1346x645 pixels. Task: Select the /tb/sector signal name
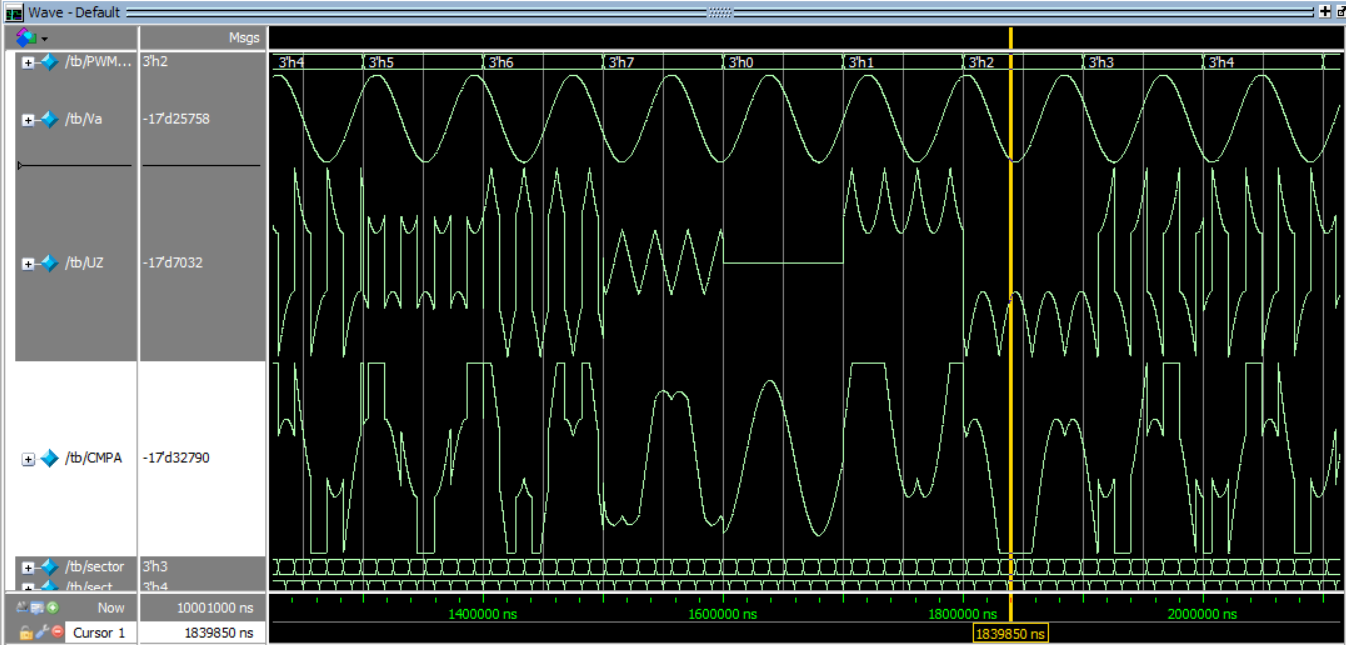[x=95, y=567]
